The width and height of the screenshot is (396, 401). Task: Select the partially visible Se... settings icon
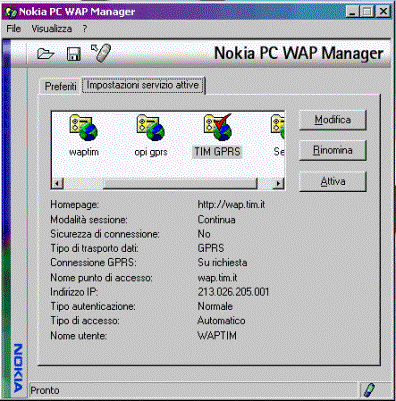(x=278, y=128)
